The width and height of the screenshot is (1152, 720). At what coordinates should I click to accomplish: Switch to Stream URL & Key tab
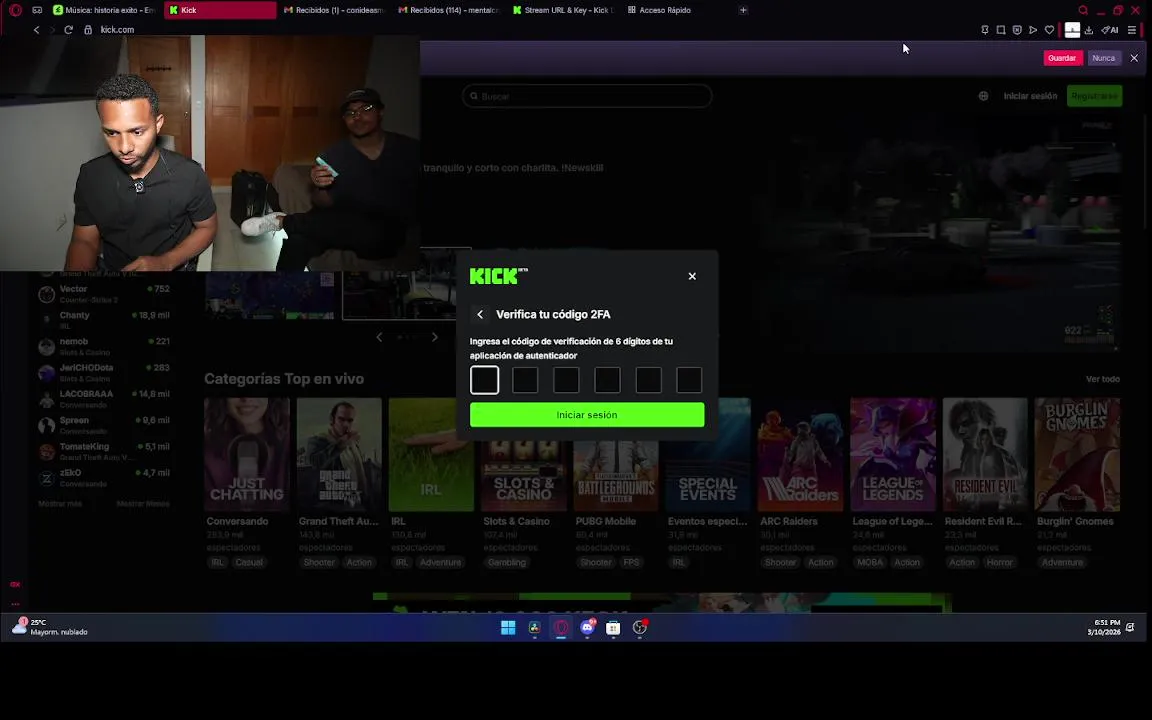click(563, 10)
